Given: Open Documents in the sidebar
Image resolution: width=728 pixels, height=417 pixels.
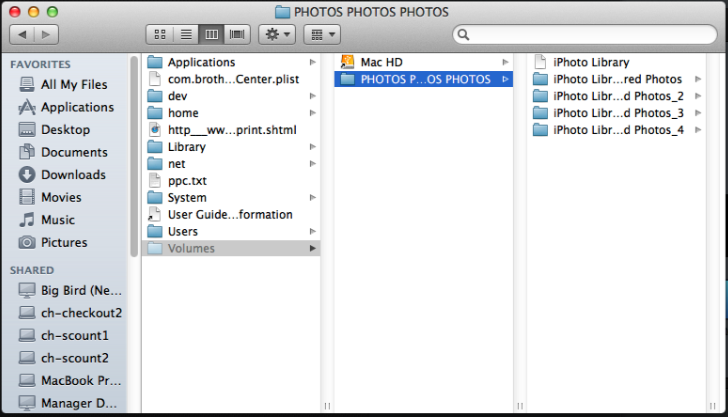Looking at the screenshot, I should pyautogui.click(x=64, y=152).
